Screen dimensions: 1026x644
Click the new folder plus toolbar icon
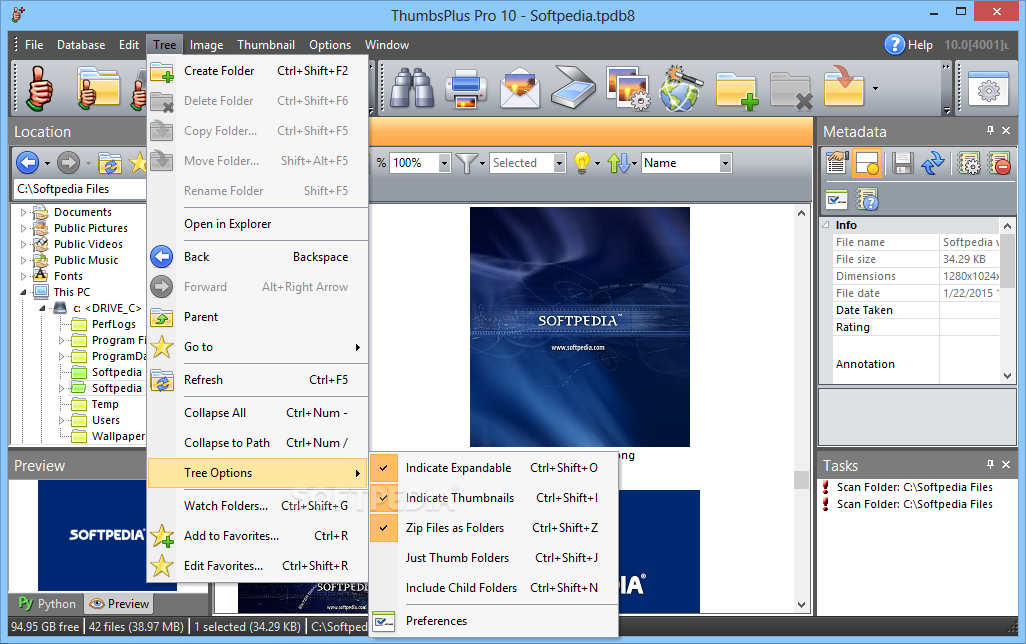(x=737, y=90)
